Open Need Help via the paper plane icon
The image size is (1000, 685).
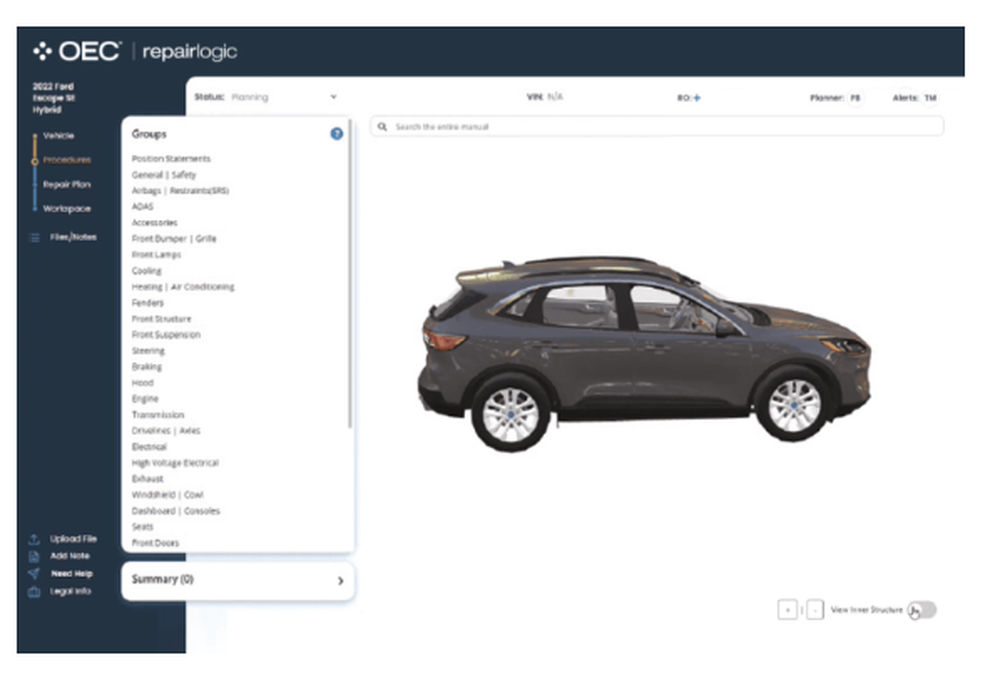click(x=33, y=573)
